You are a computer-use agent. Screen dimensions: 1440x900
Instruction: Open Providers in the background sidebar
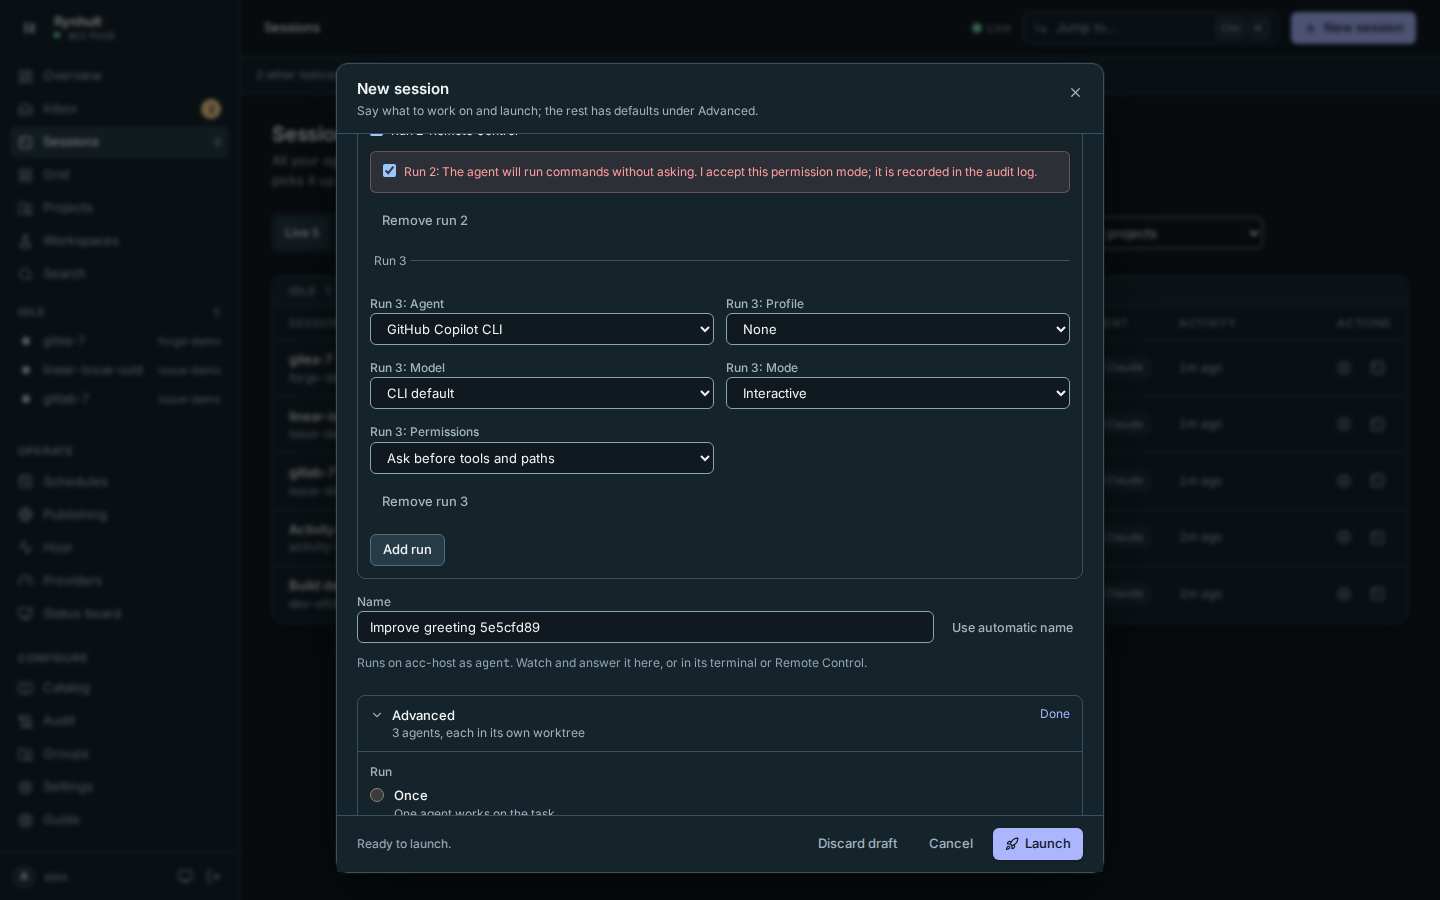[120, 581]
